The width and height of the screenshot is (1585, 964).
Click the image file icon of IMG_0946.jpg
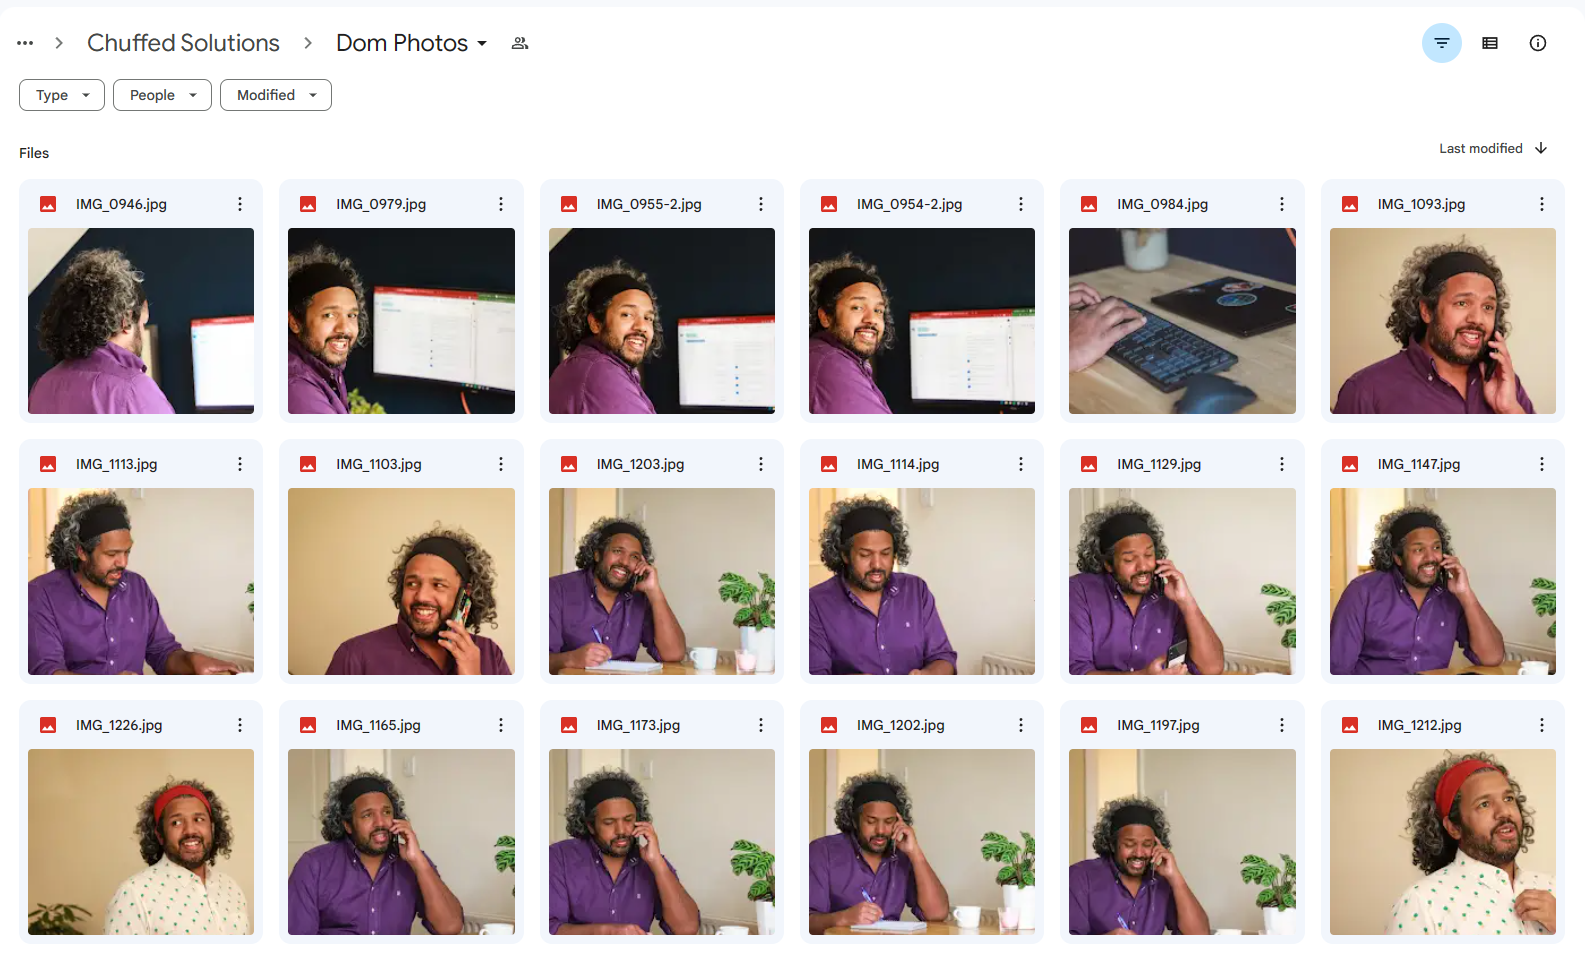[x=48, y=204]
